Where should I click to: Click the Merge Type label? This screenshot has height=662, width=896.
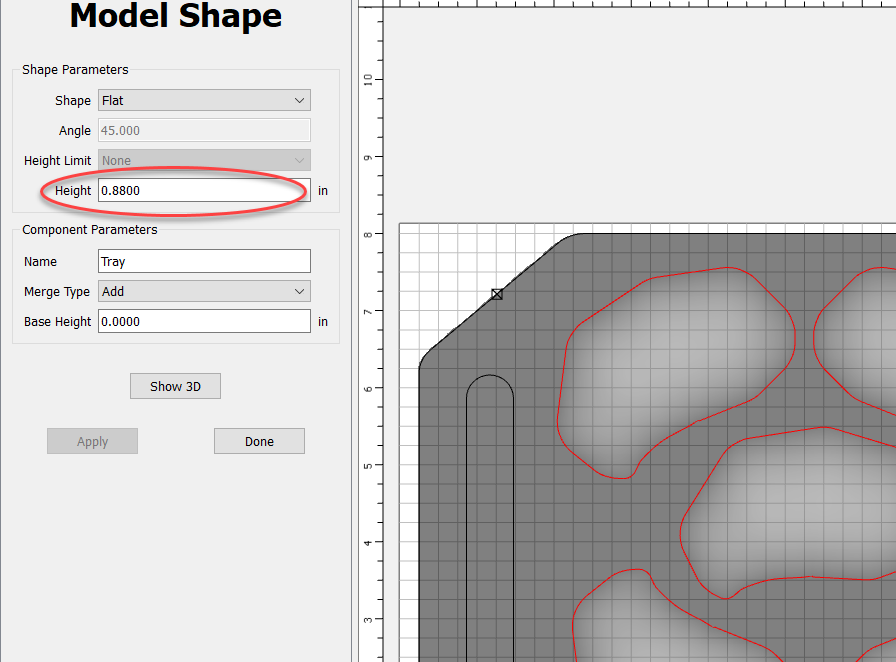coord(57,292)
